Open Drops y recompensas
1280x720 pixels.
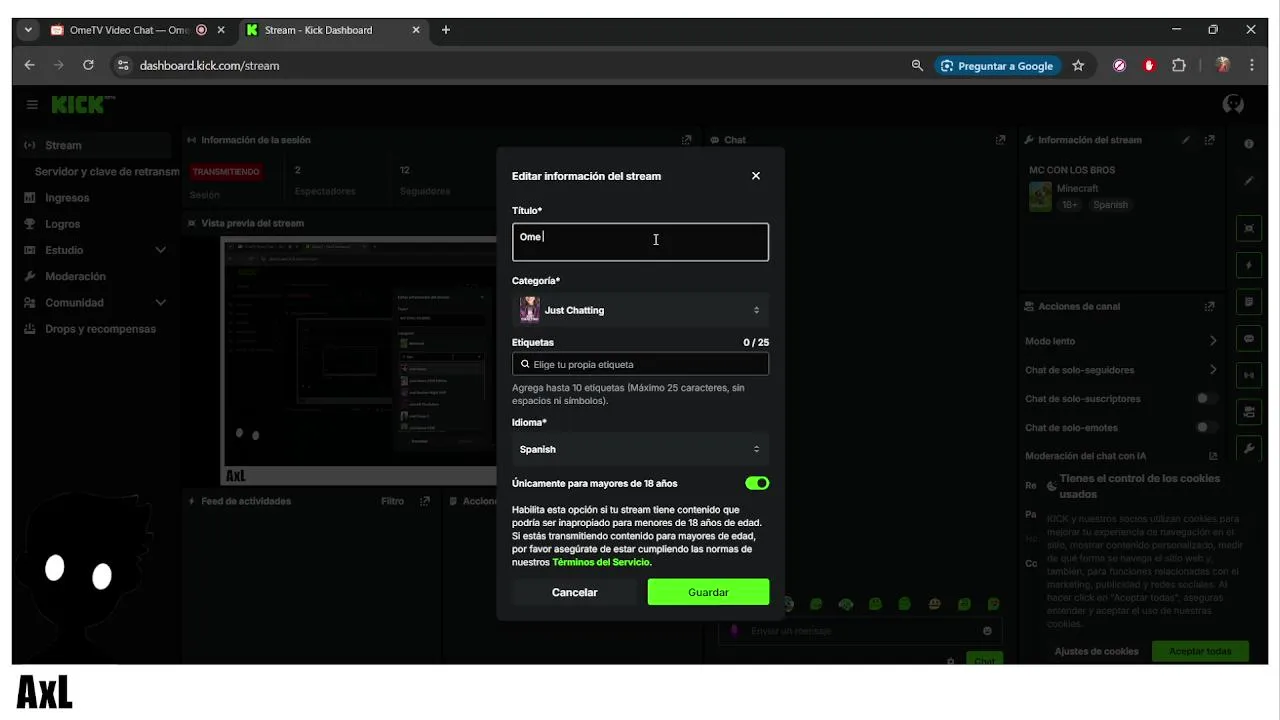(x=100, y=329)
